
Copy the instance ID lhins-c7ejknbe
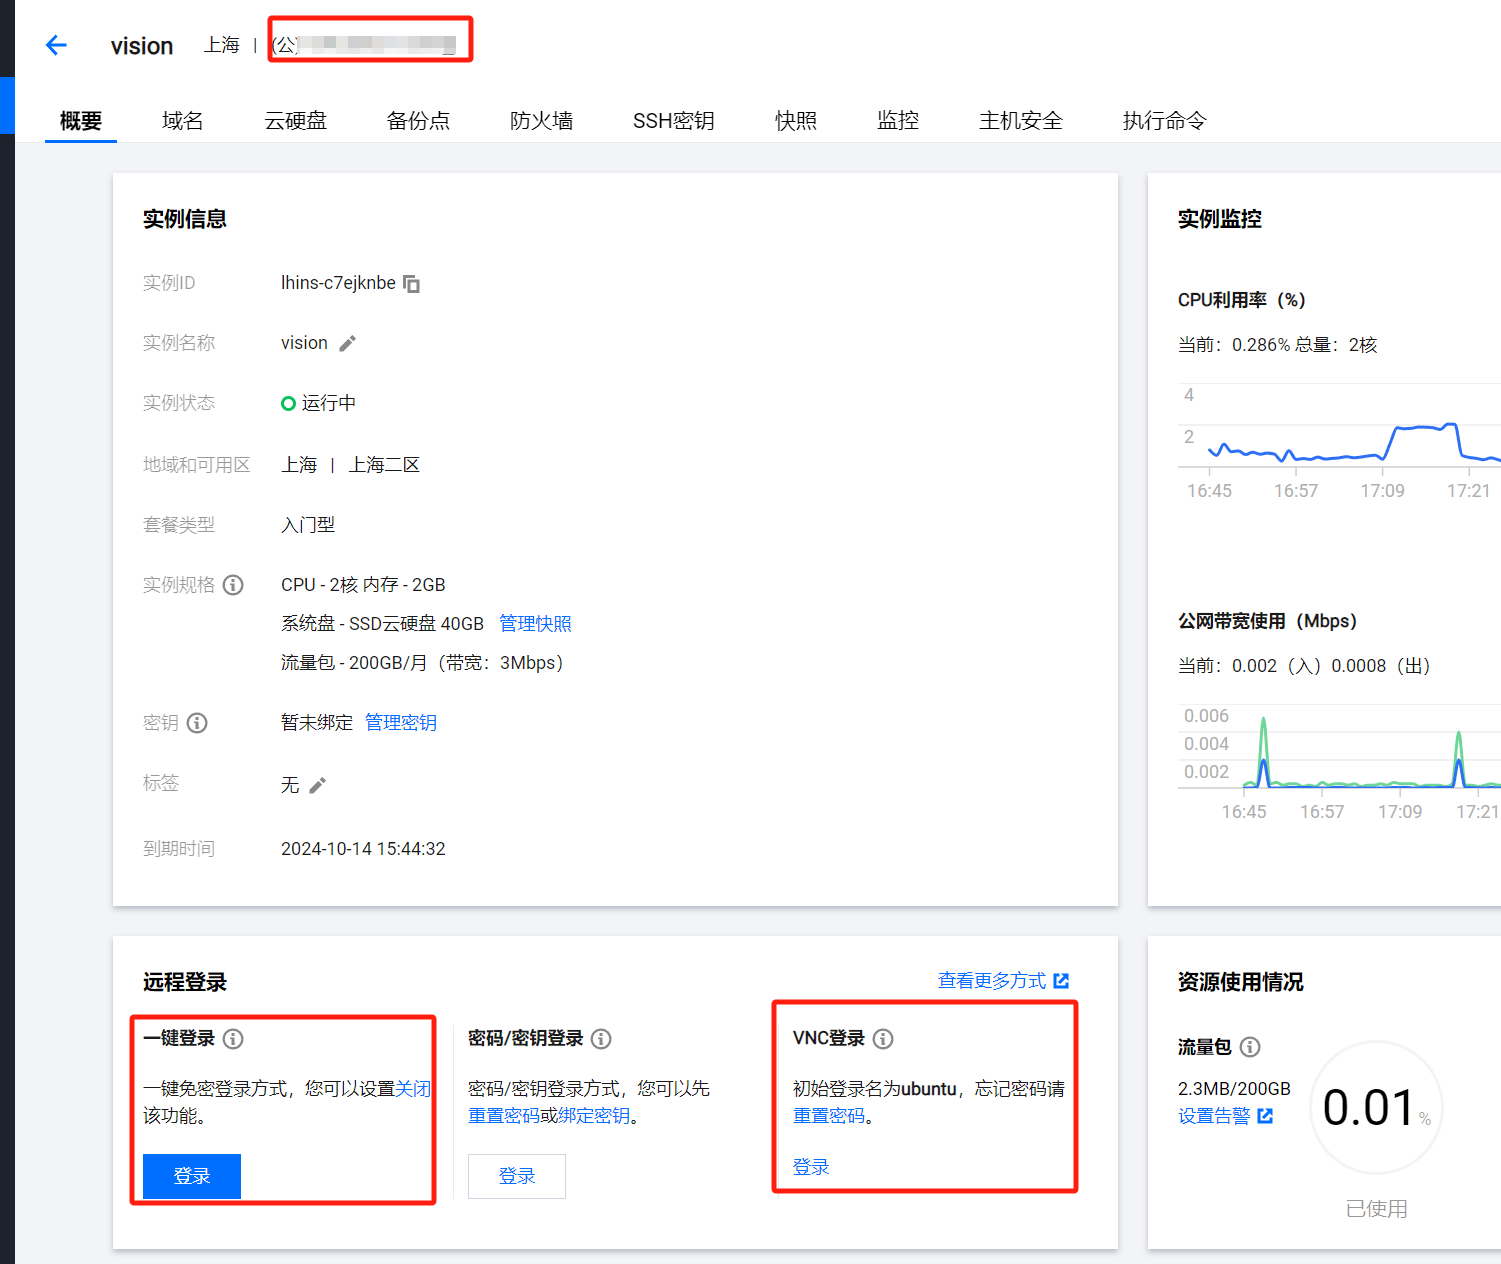(411, 284)
